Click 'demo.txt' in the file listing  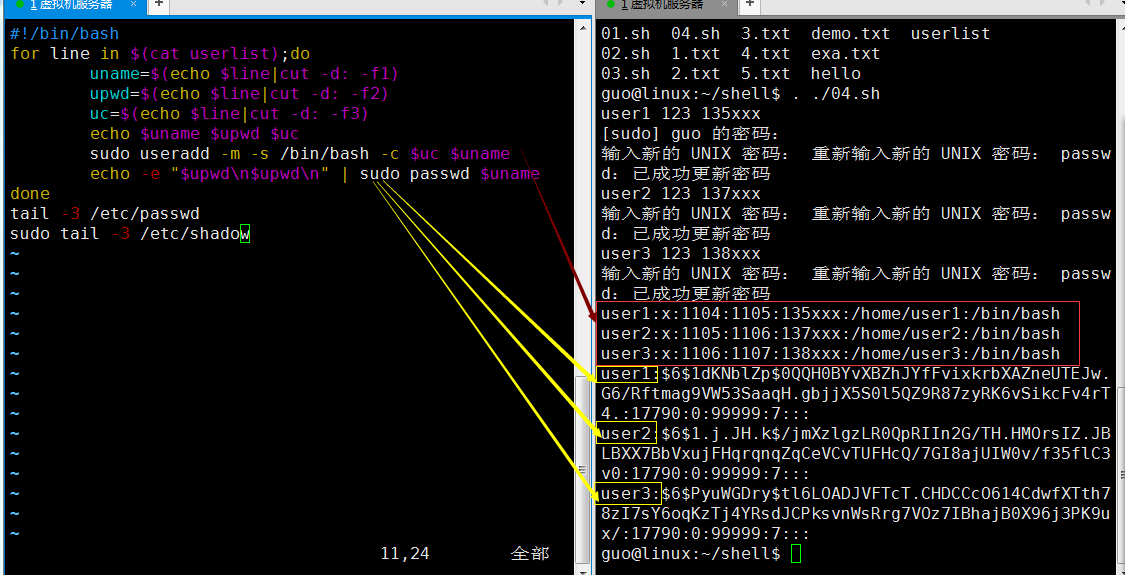tap(850, 34)
